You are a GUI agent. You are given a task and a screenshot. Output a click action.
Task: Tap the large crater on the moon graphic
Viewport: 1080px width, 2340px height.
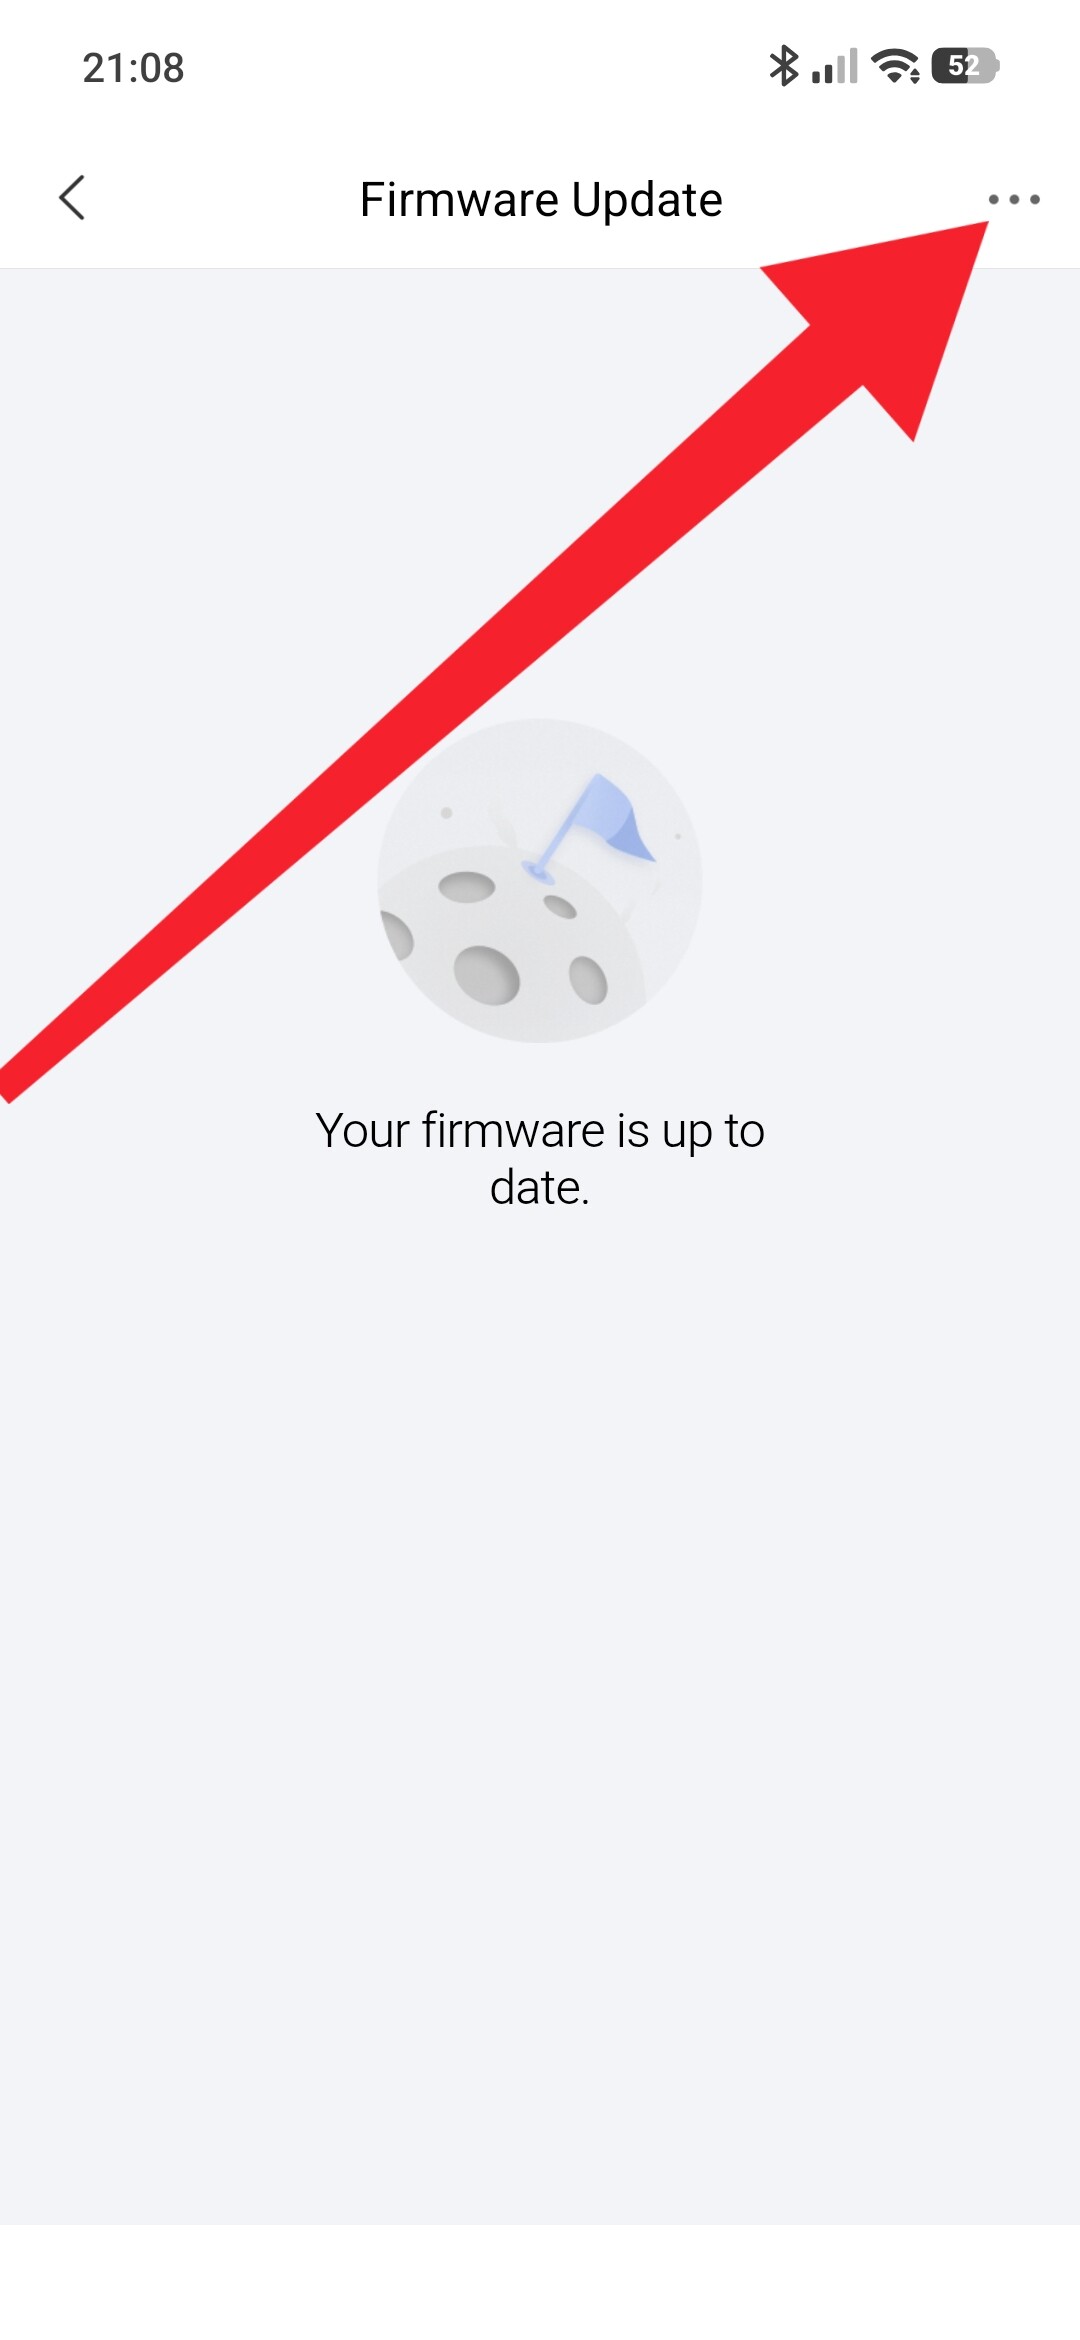tap(487, 974)
